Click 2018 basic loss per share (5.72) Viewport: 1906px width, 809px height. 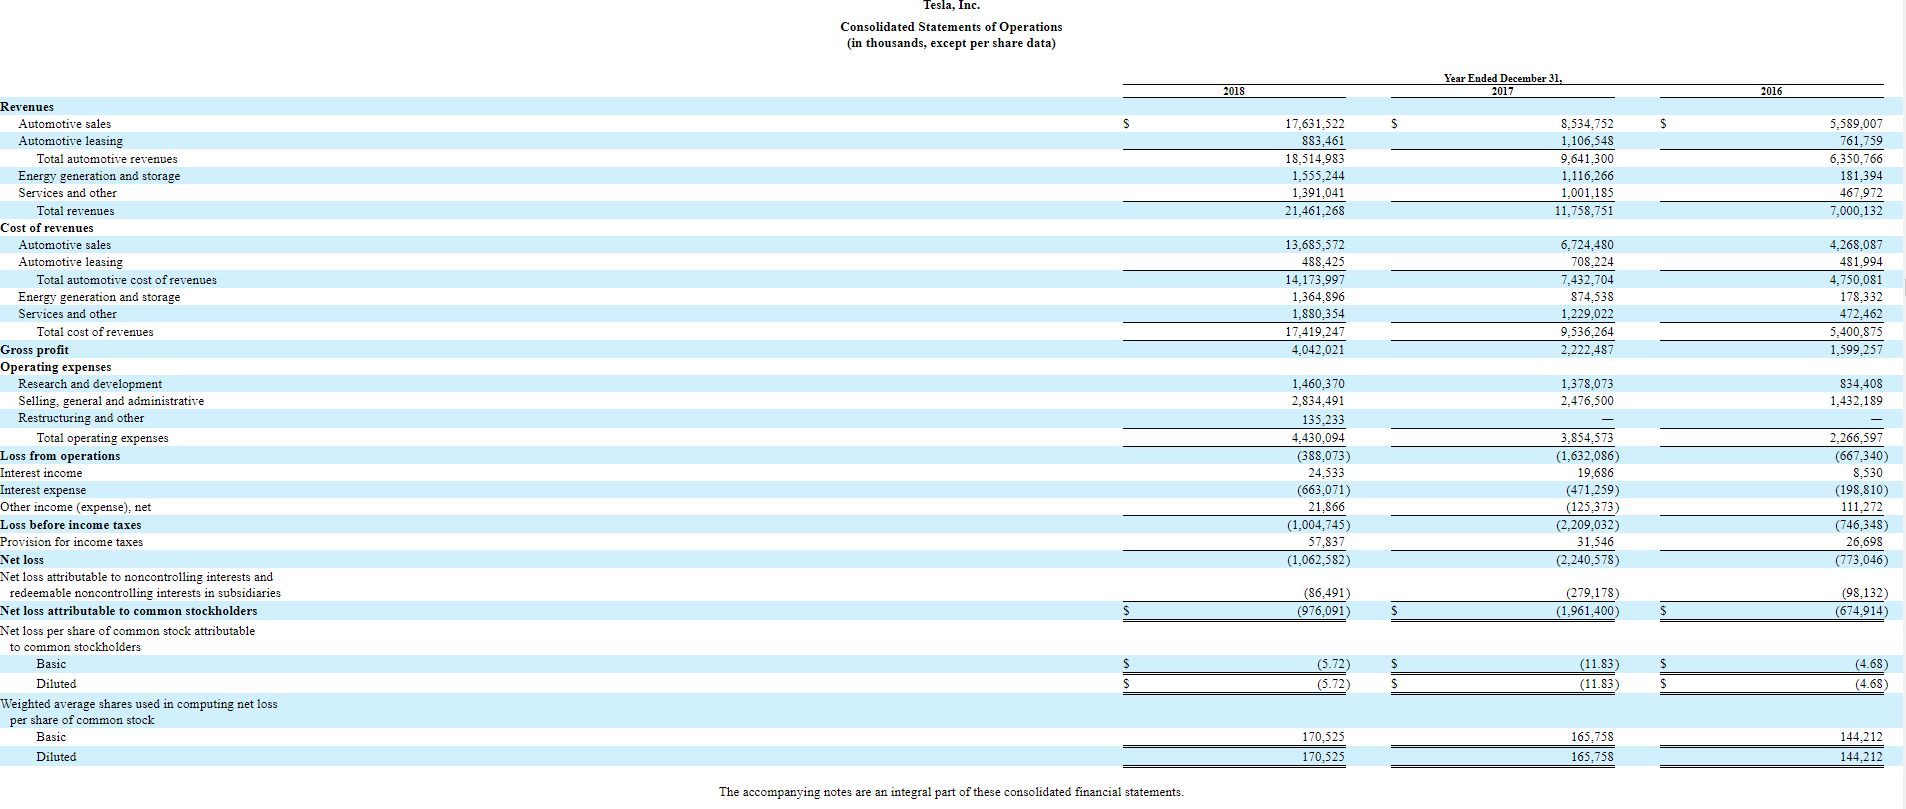(x=1333, y=664)
